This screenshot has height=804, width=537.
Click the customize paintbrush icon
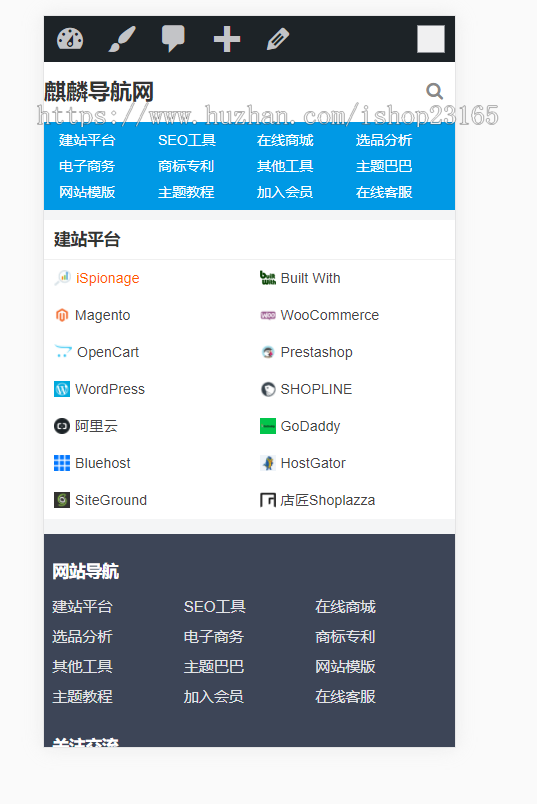pyautogui.click(x=122, y=39)
